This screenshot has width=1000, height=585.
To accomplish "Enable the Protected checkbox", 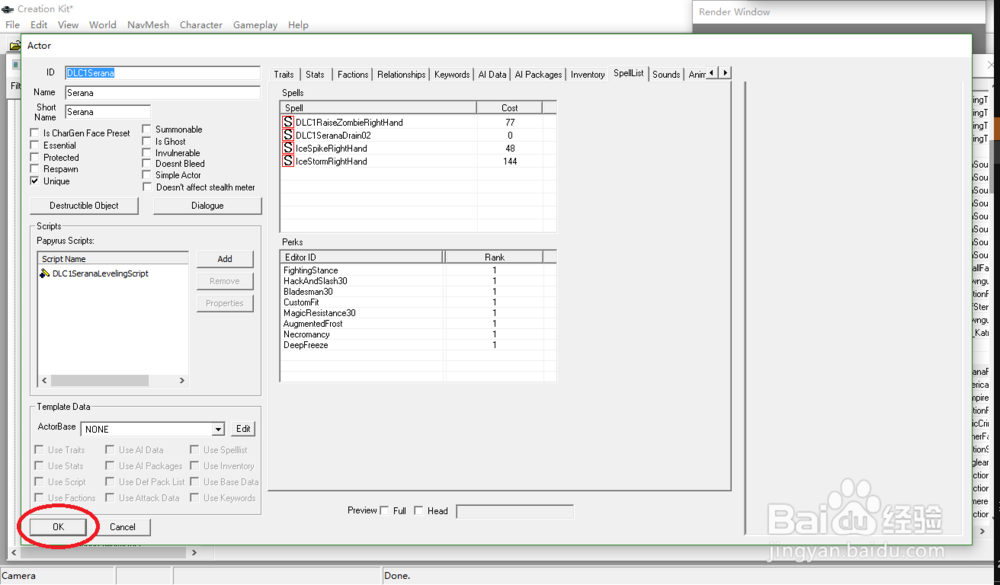I will [34, 157].
